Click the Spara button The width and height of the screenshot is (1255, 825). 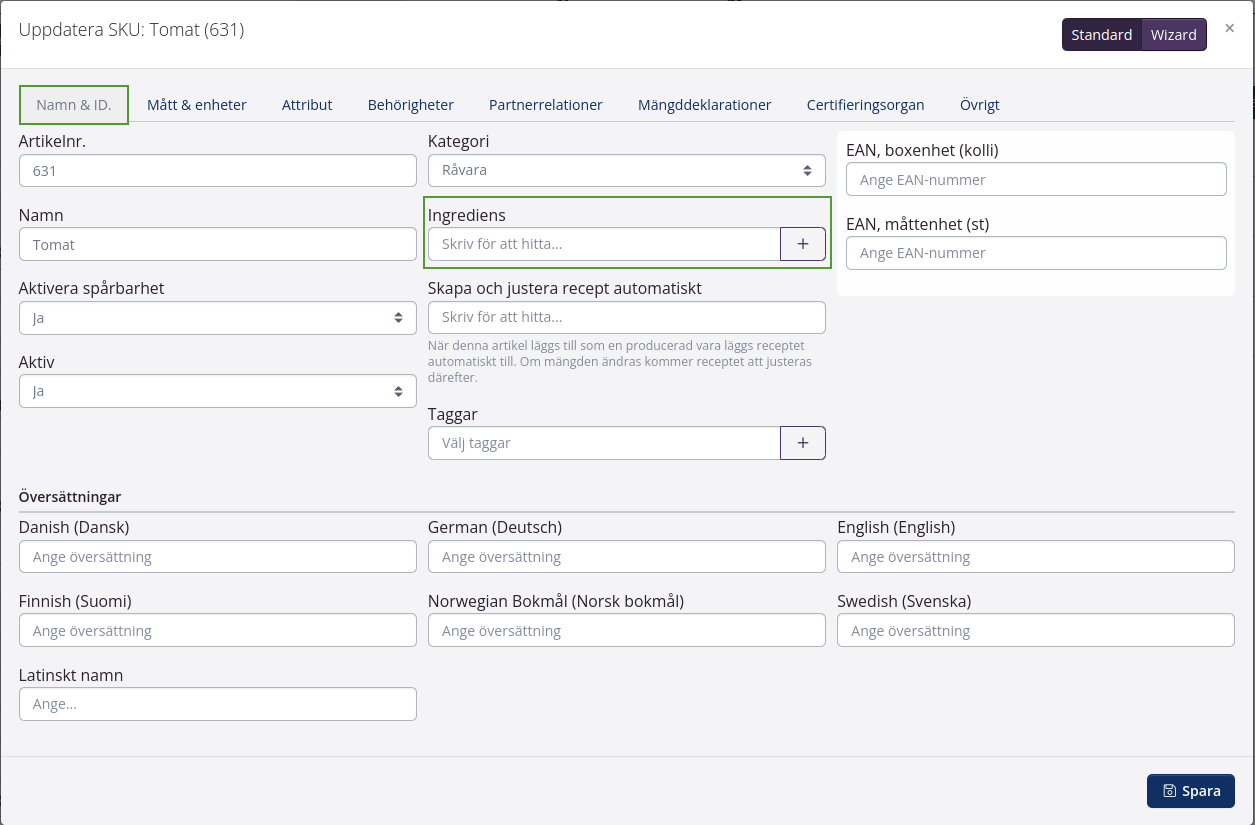click(x=1190, y=791)
